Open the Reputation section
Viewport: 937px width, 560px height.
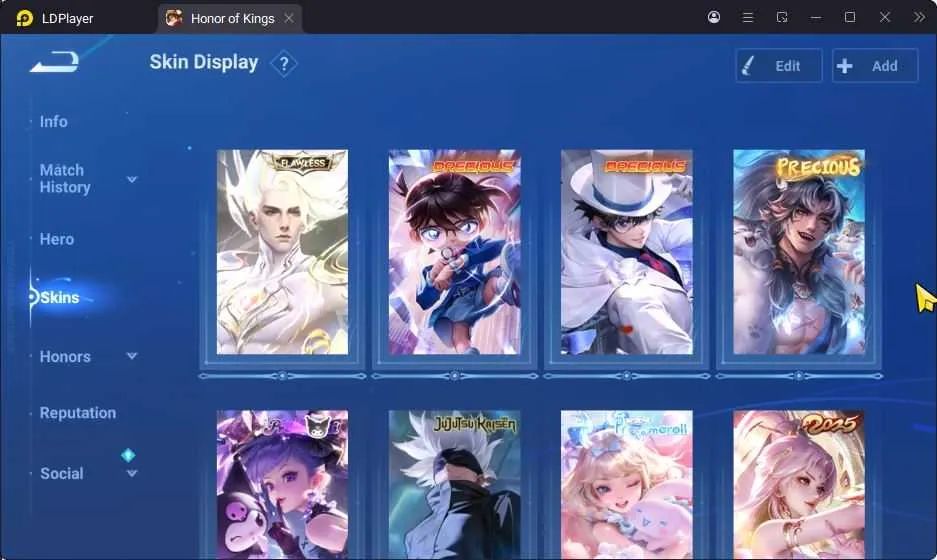(78, 413)
